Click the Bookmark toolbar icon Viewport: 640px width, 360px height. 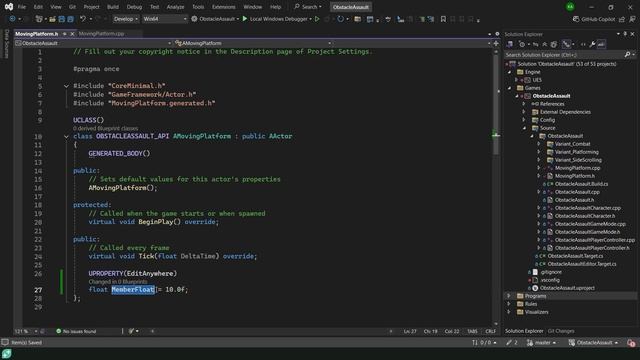(x=443, y=19)
